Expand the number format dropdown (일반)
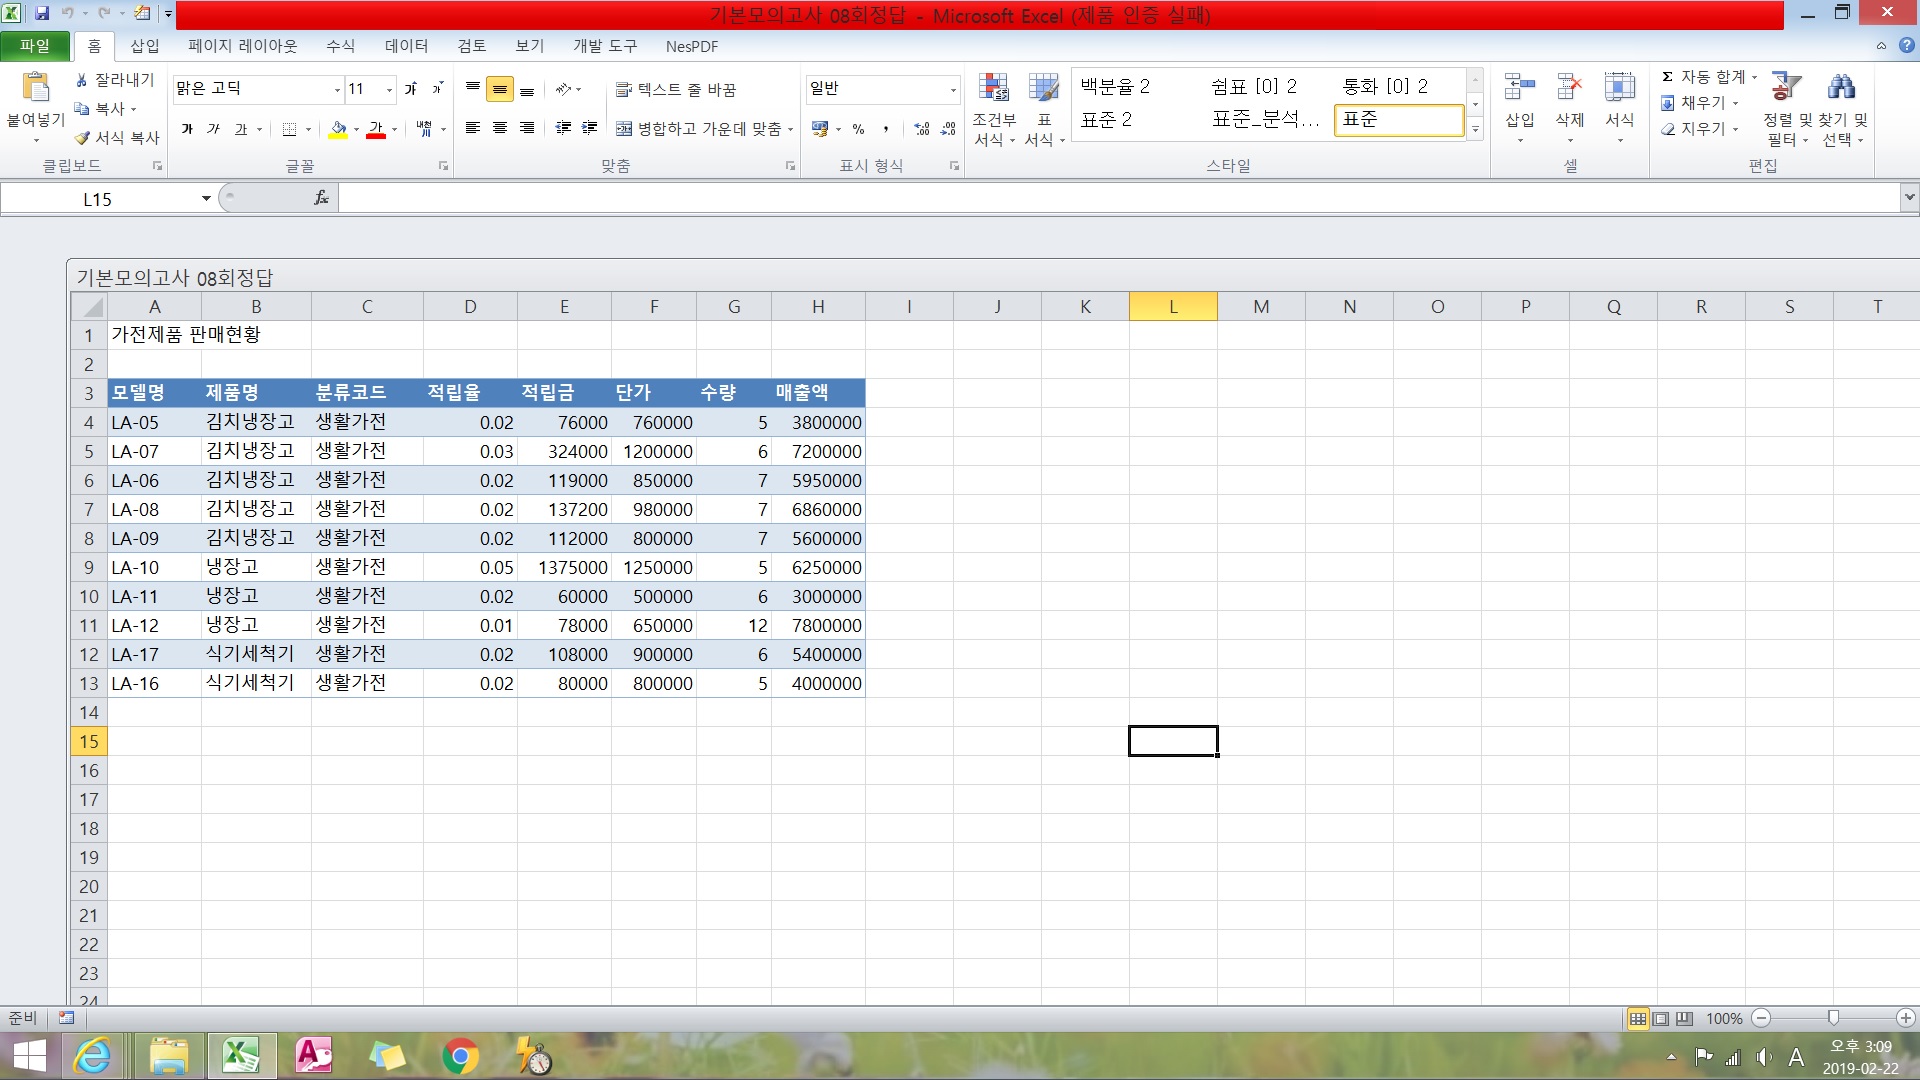Image resolution: width=1920 pixels, height=1080 pixels. (952, 90)
